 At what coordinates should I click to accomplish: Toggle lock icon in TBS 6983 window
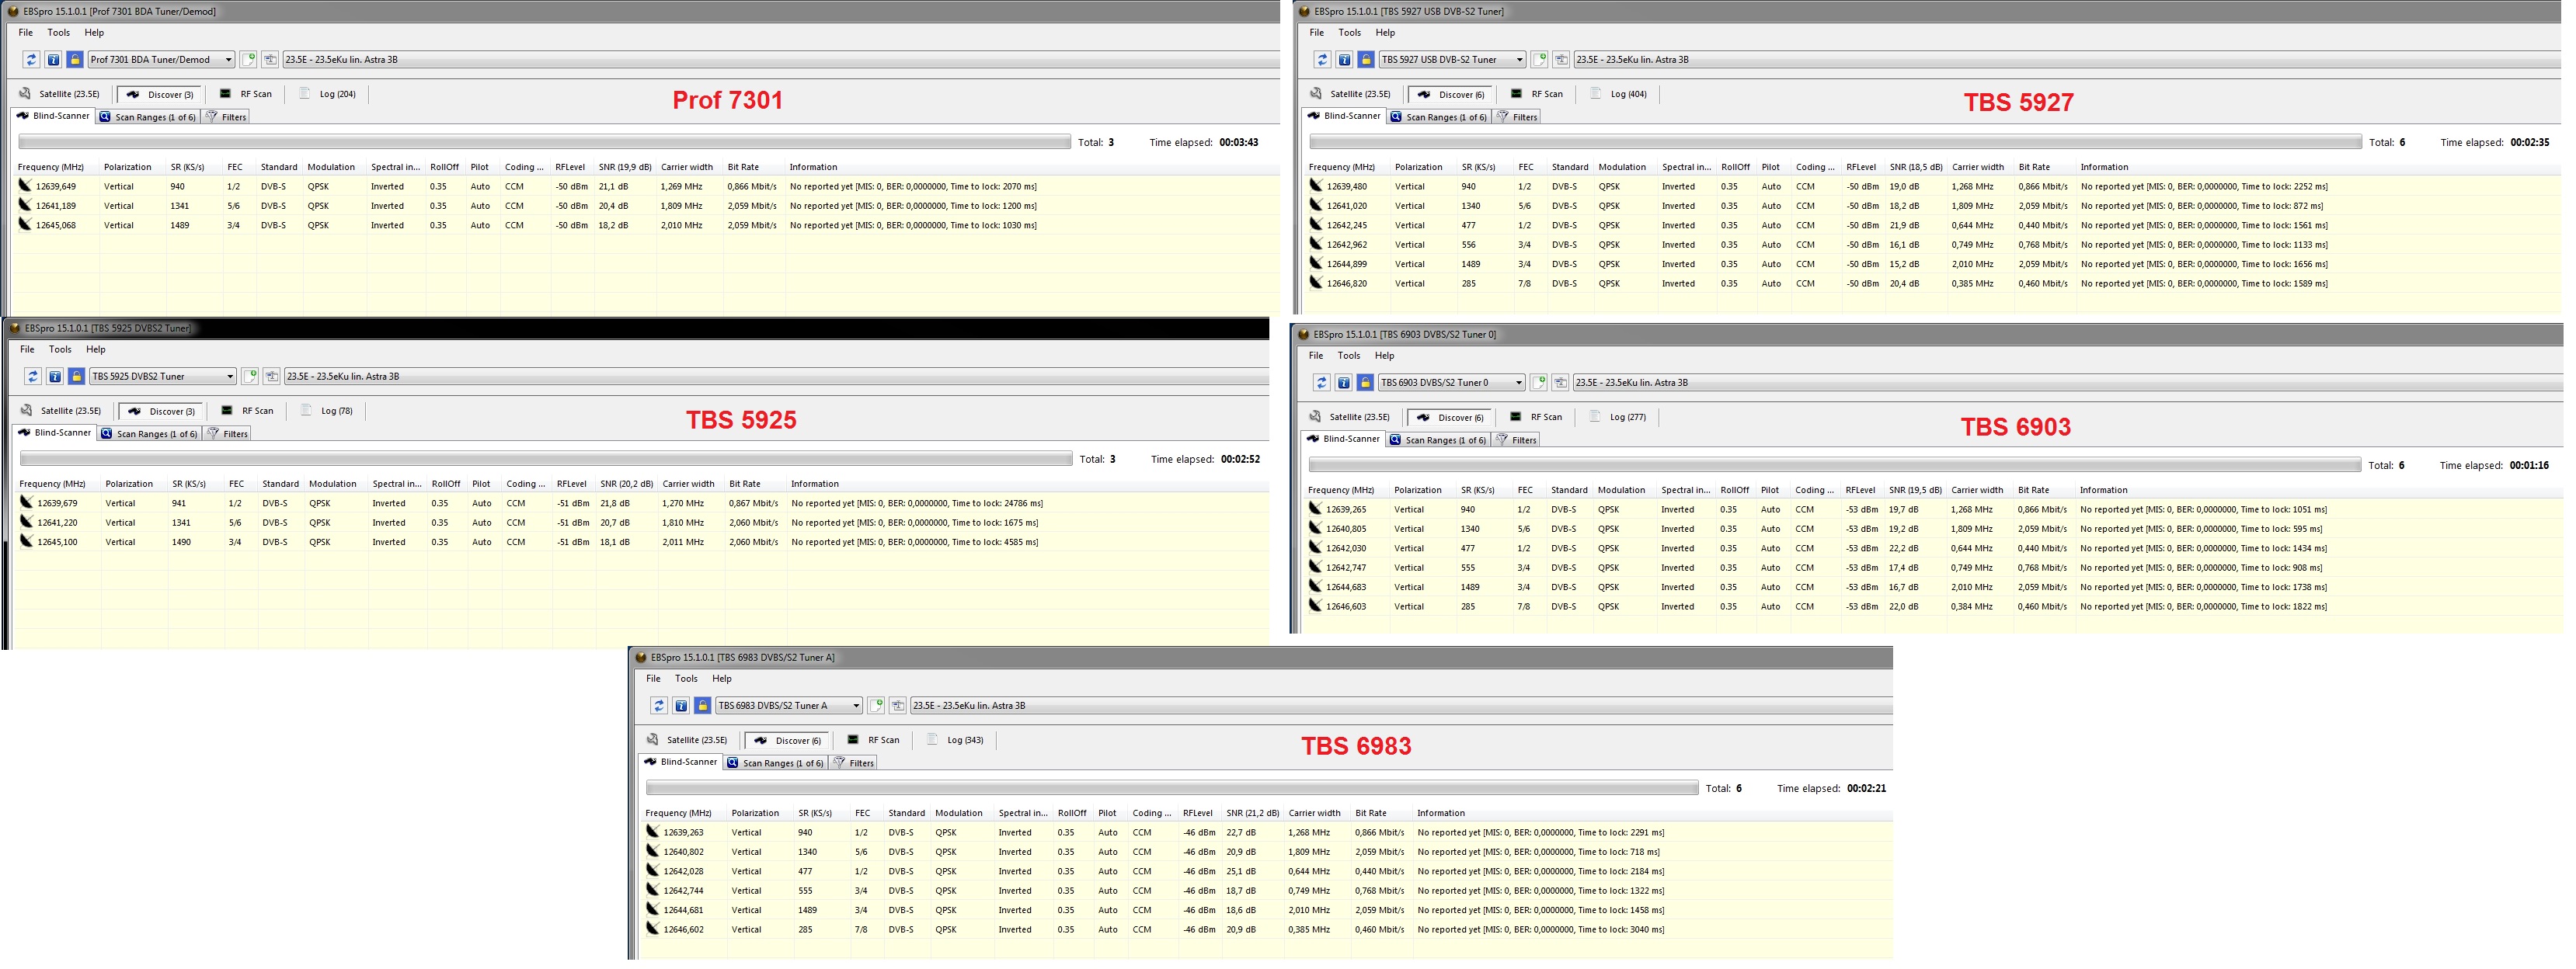(x=702, y=706)
